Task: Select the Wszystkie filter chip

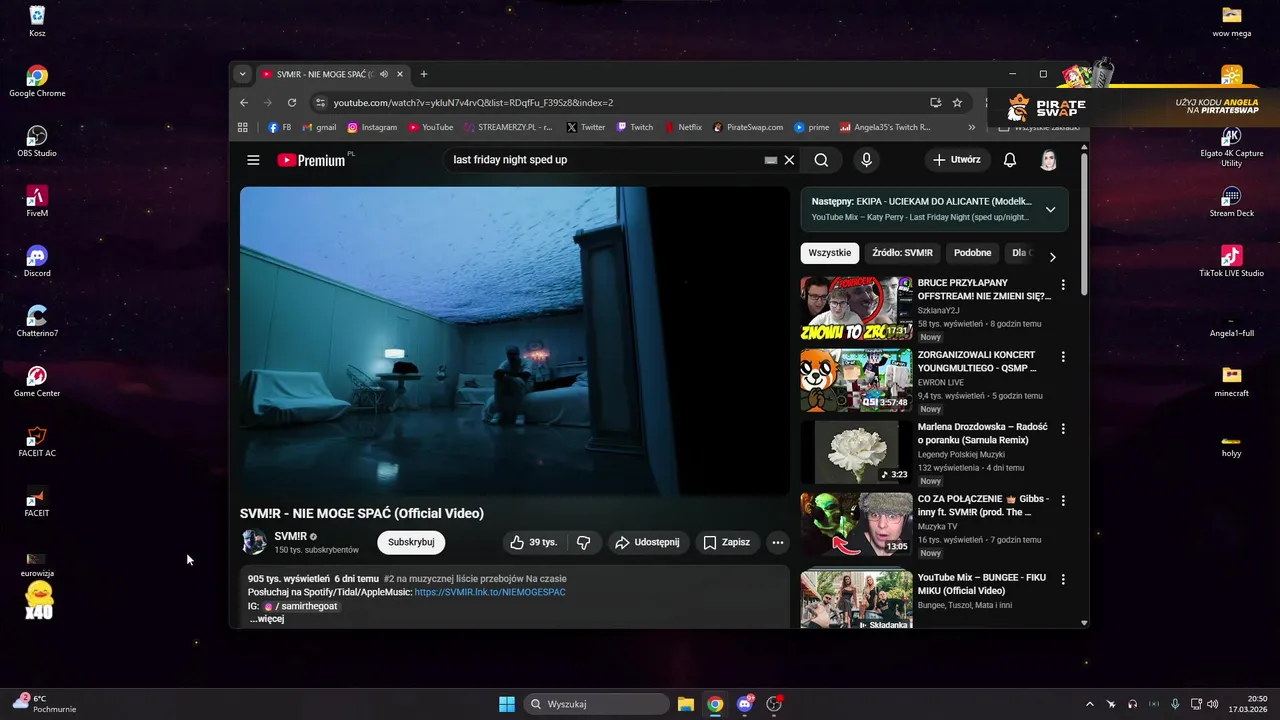Action: click(x=830, y=253)
